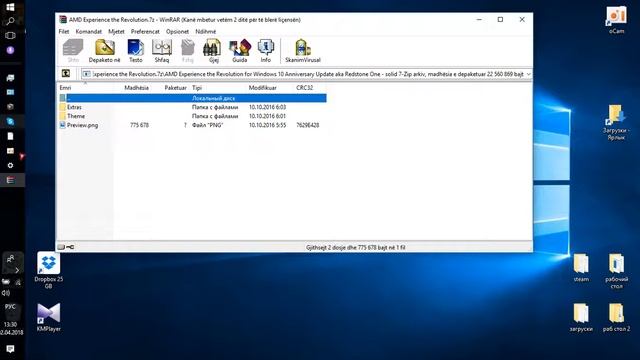The height and width of the screenshot is (360, 640).
Task: Click the Fshij delete toolbar icon
Action: pyautogui.click(x=188, y=51)
